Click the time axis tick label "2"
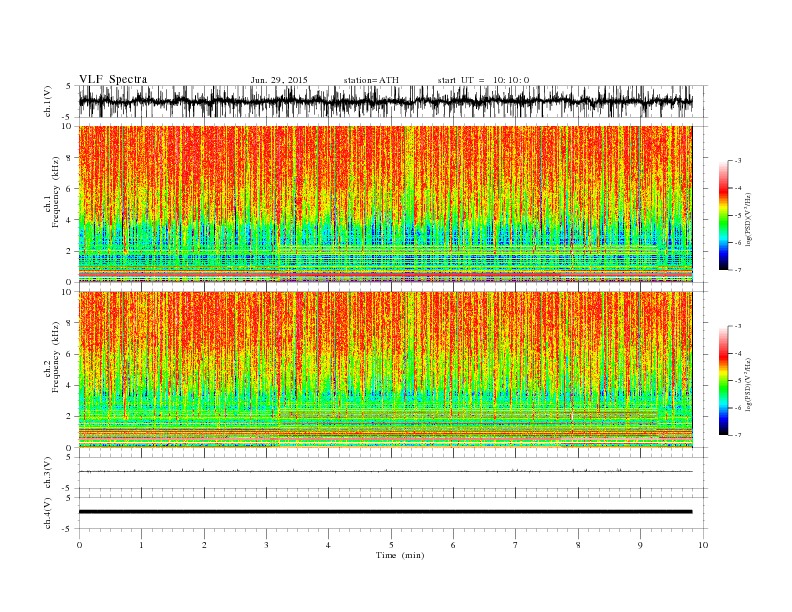792x612 pixels. click(x=204, y=545)
